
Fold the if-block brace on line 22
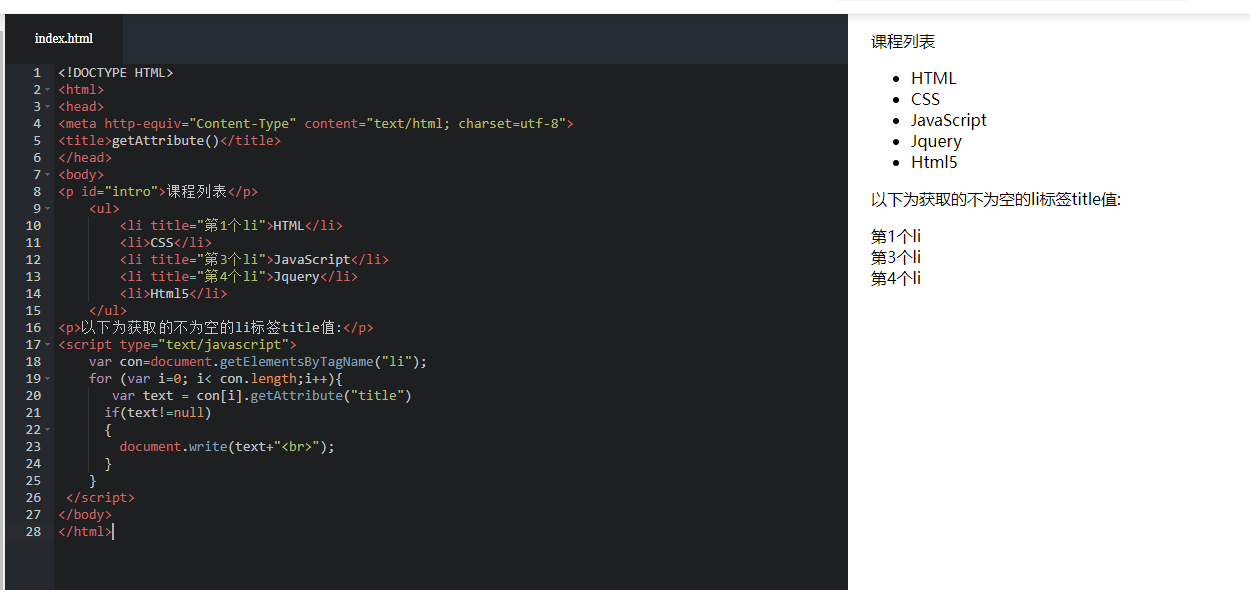tap(47, 430)
